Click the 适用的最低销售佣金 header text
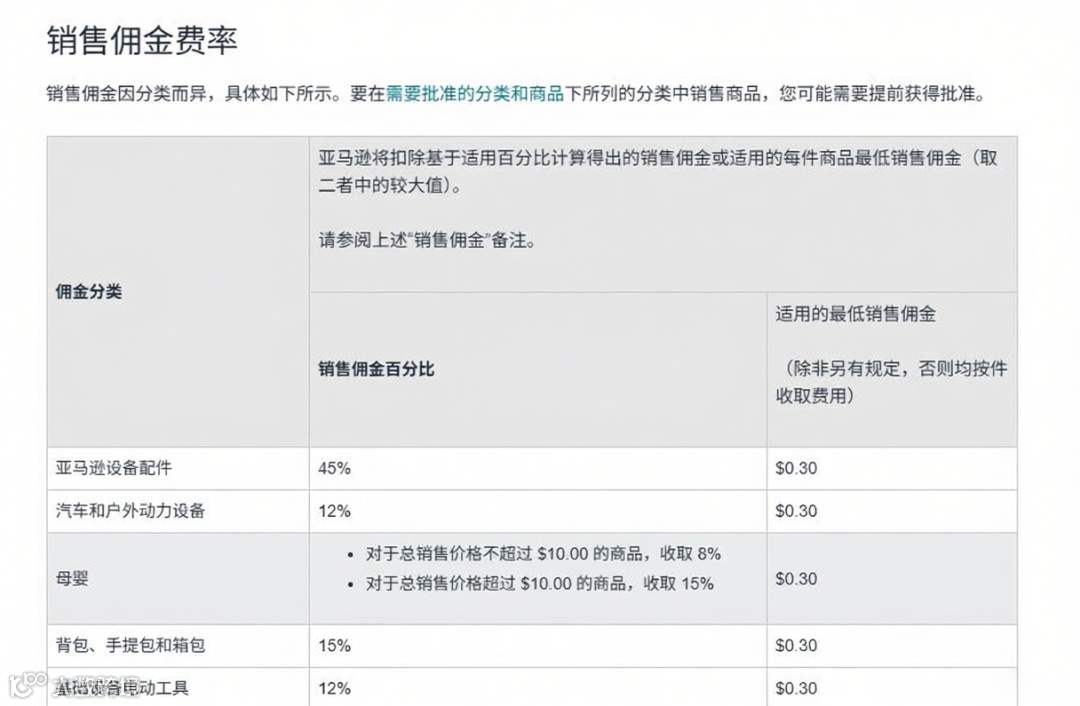Viewport: 1080px width, 706px height. tap(855, 314)
